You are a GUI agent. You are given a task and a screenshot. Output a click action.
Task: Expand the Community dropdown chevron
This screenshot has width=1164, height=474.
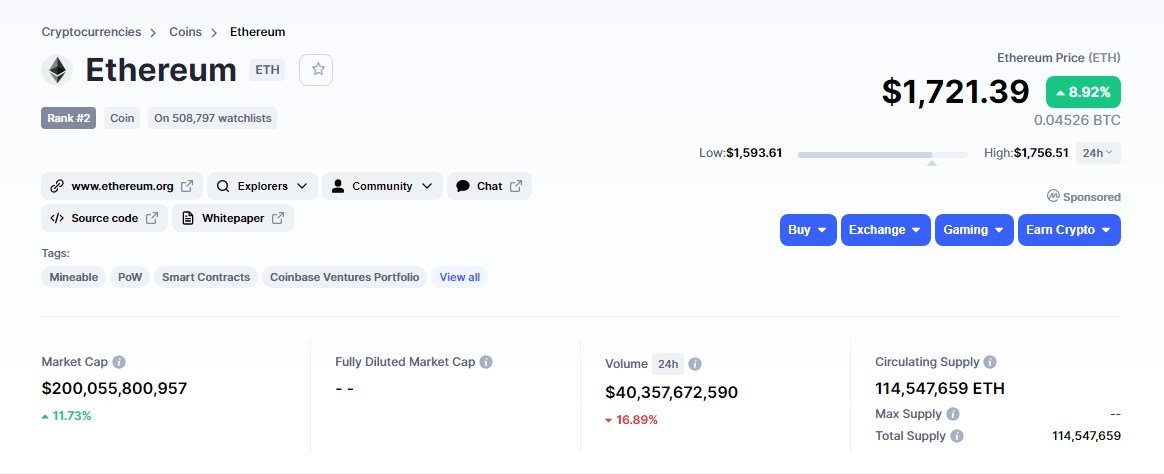click(427, 186)
